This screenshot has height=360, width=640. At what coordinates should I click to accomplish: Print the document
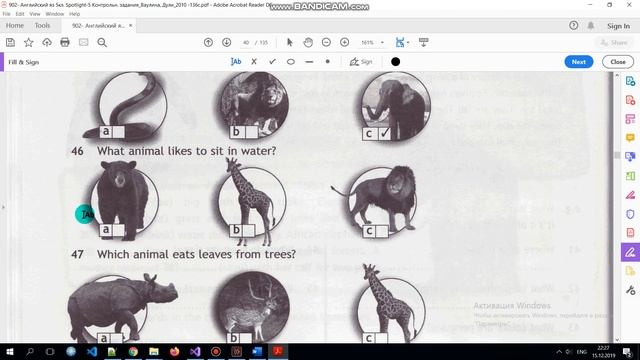coord(65,42)
